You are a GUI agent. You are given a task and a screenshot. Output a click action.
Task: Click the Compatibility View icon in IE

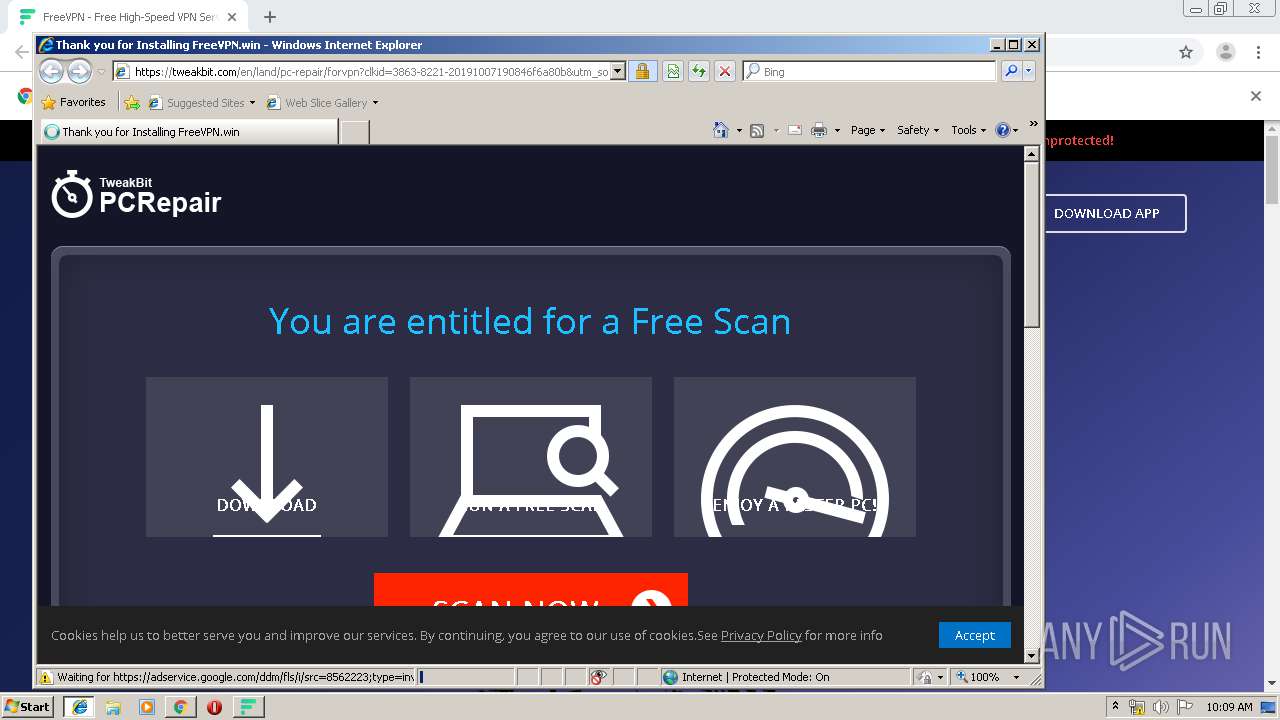pyautogui.click(x=673, y=71)
